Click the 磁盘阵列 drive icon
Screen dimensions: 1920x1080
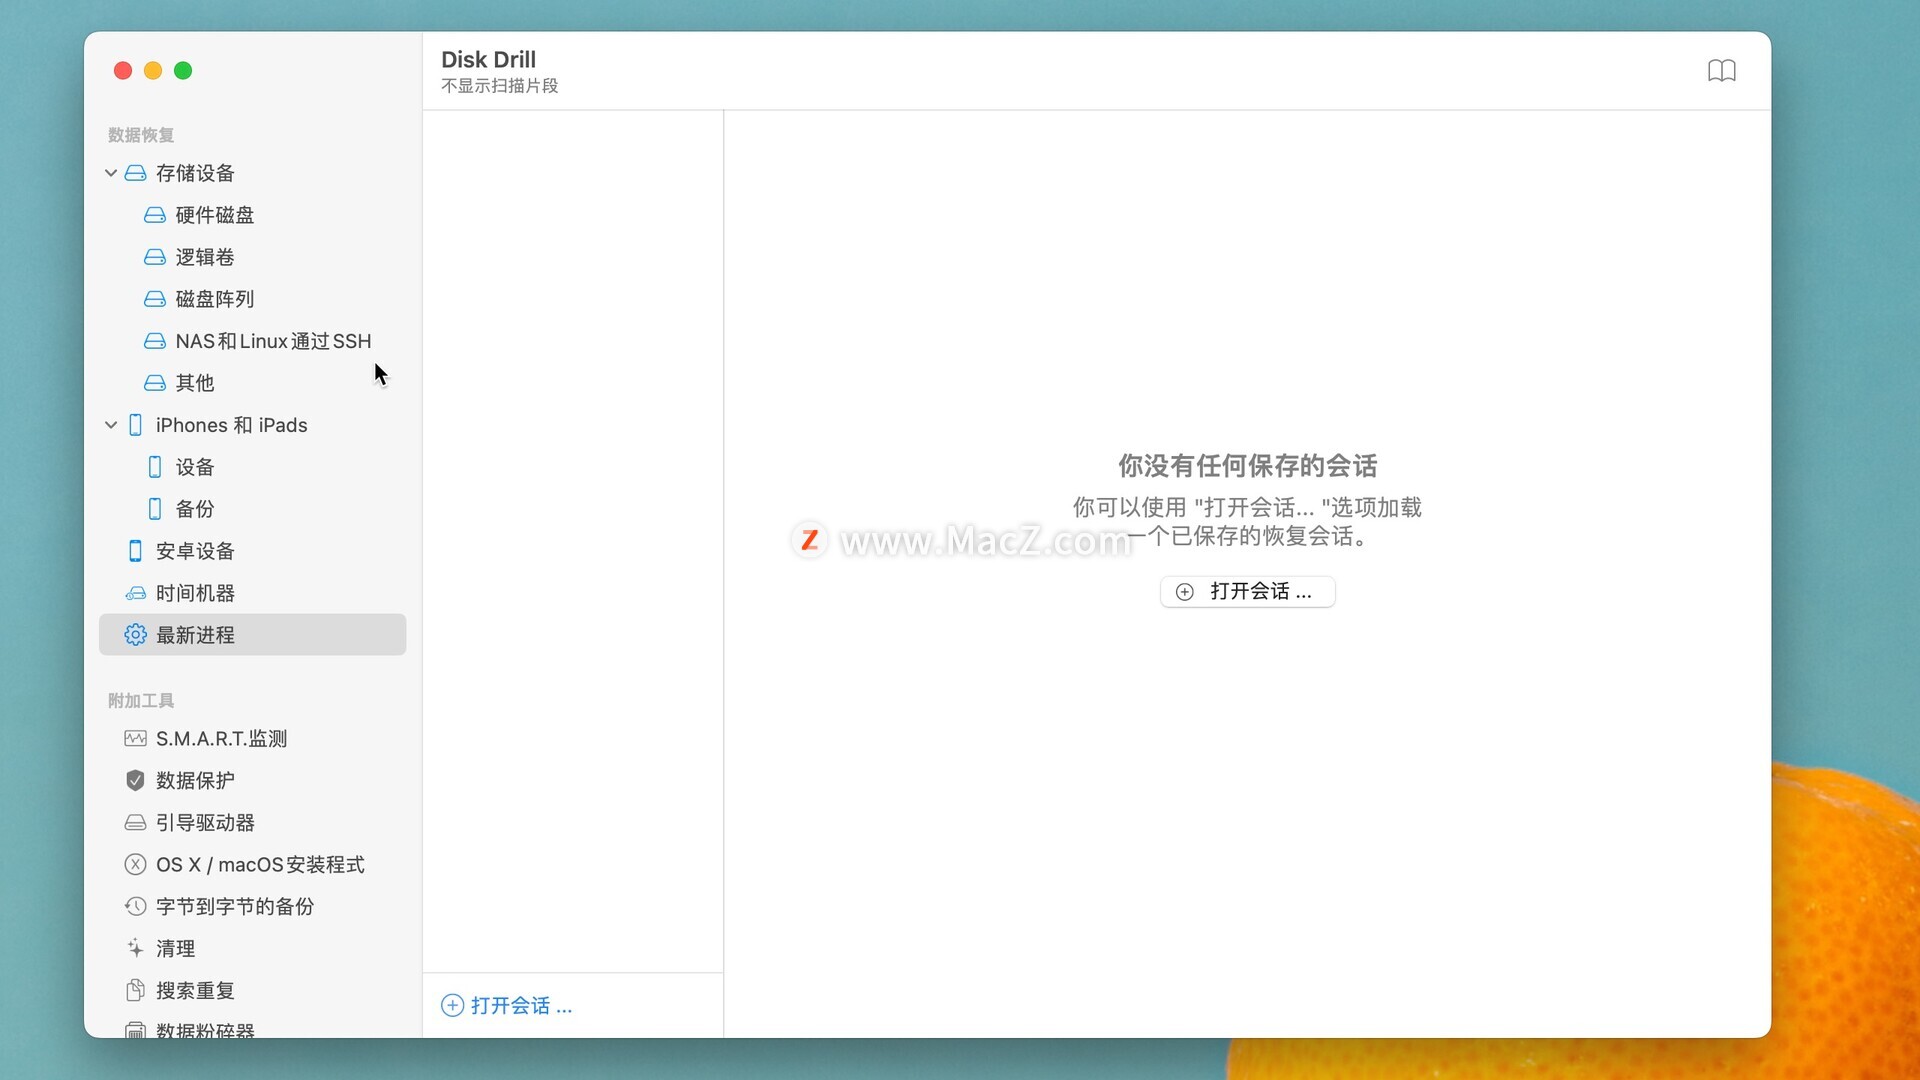[155, 299]
